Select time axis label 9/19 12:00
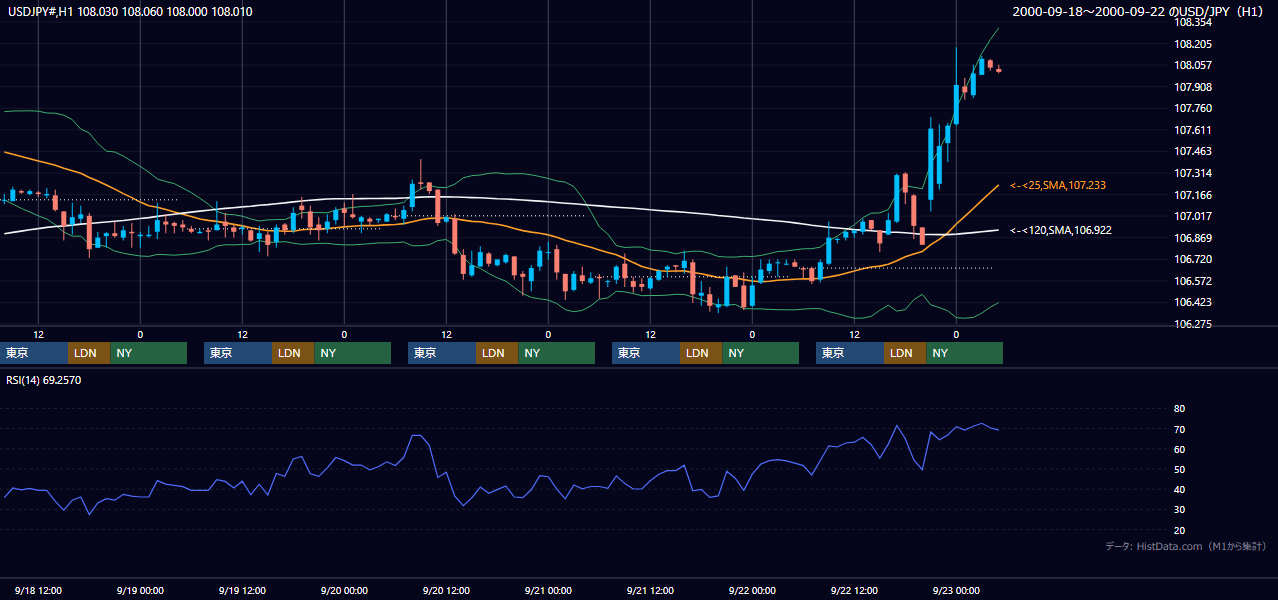 [242, 591]
